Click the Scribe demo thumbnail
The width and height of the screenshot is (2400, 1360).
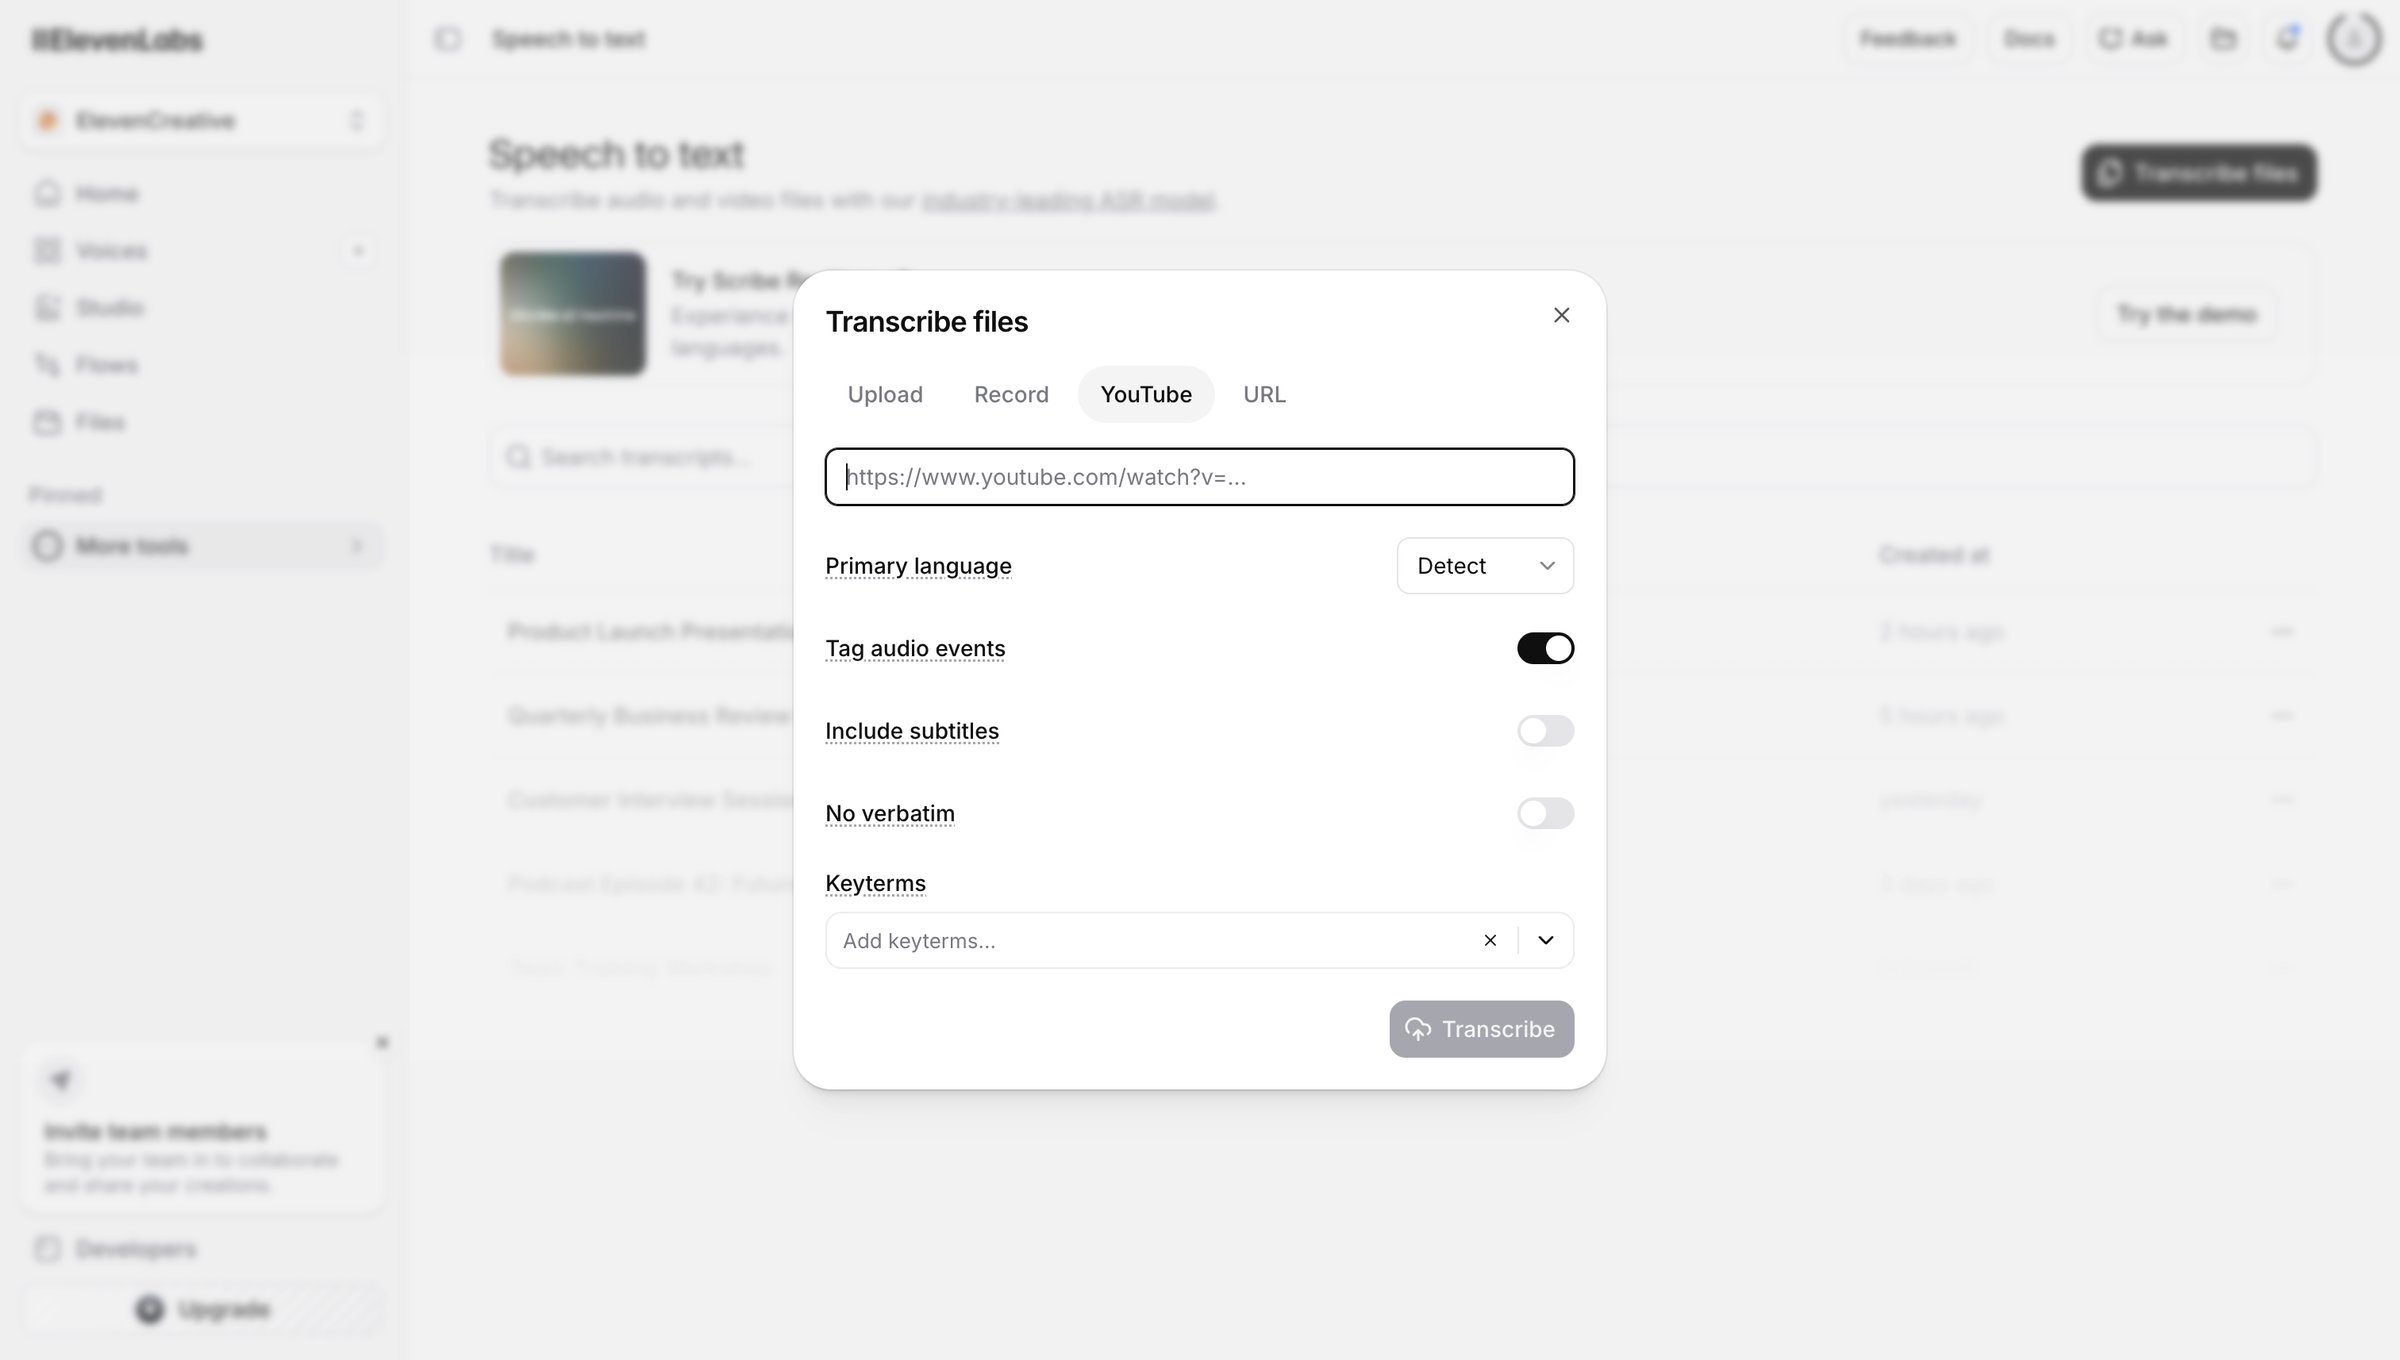[573, 314]
